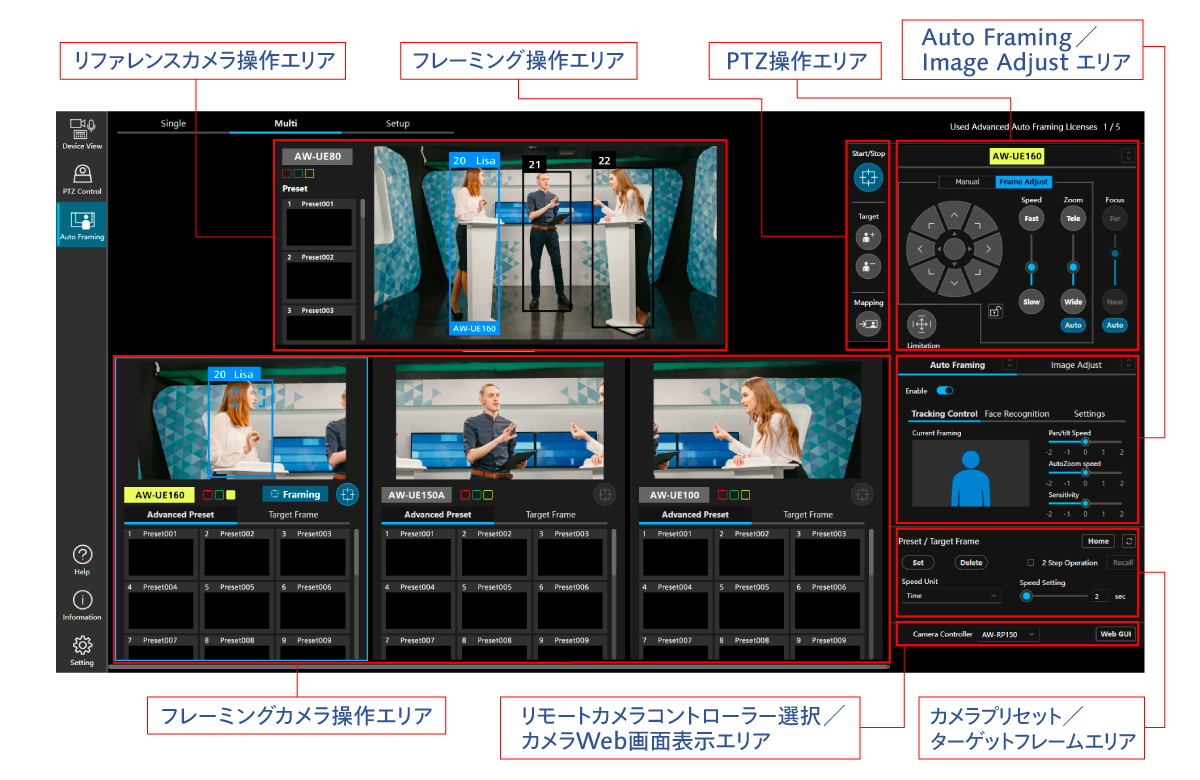
Task: Change the Camera Controller dropdown from AW-RP150
Action: coord(1008,633)
